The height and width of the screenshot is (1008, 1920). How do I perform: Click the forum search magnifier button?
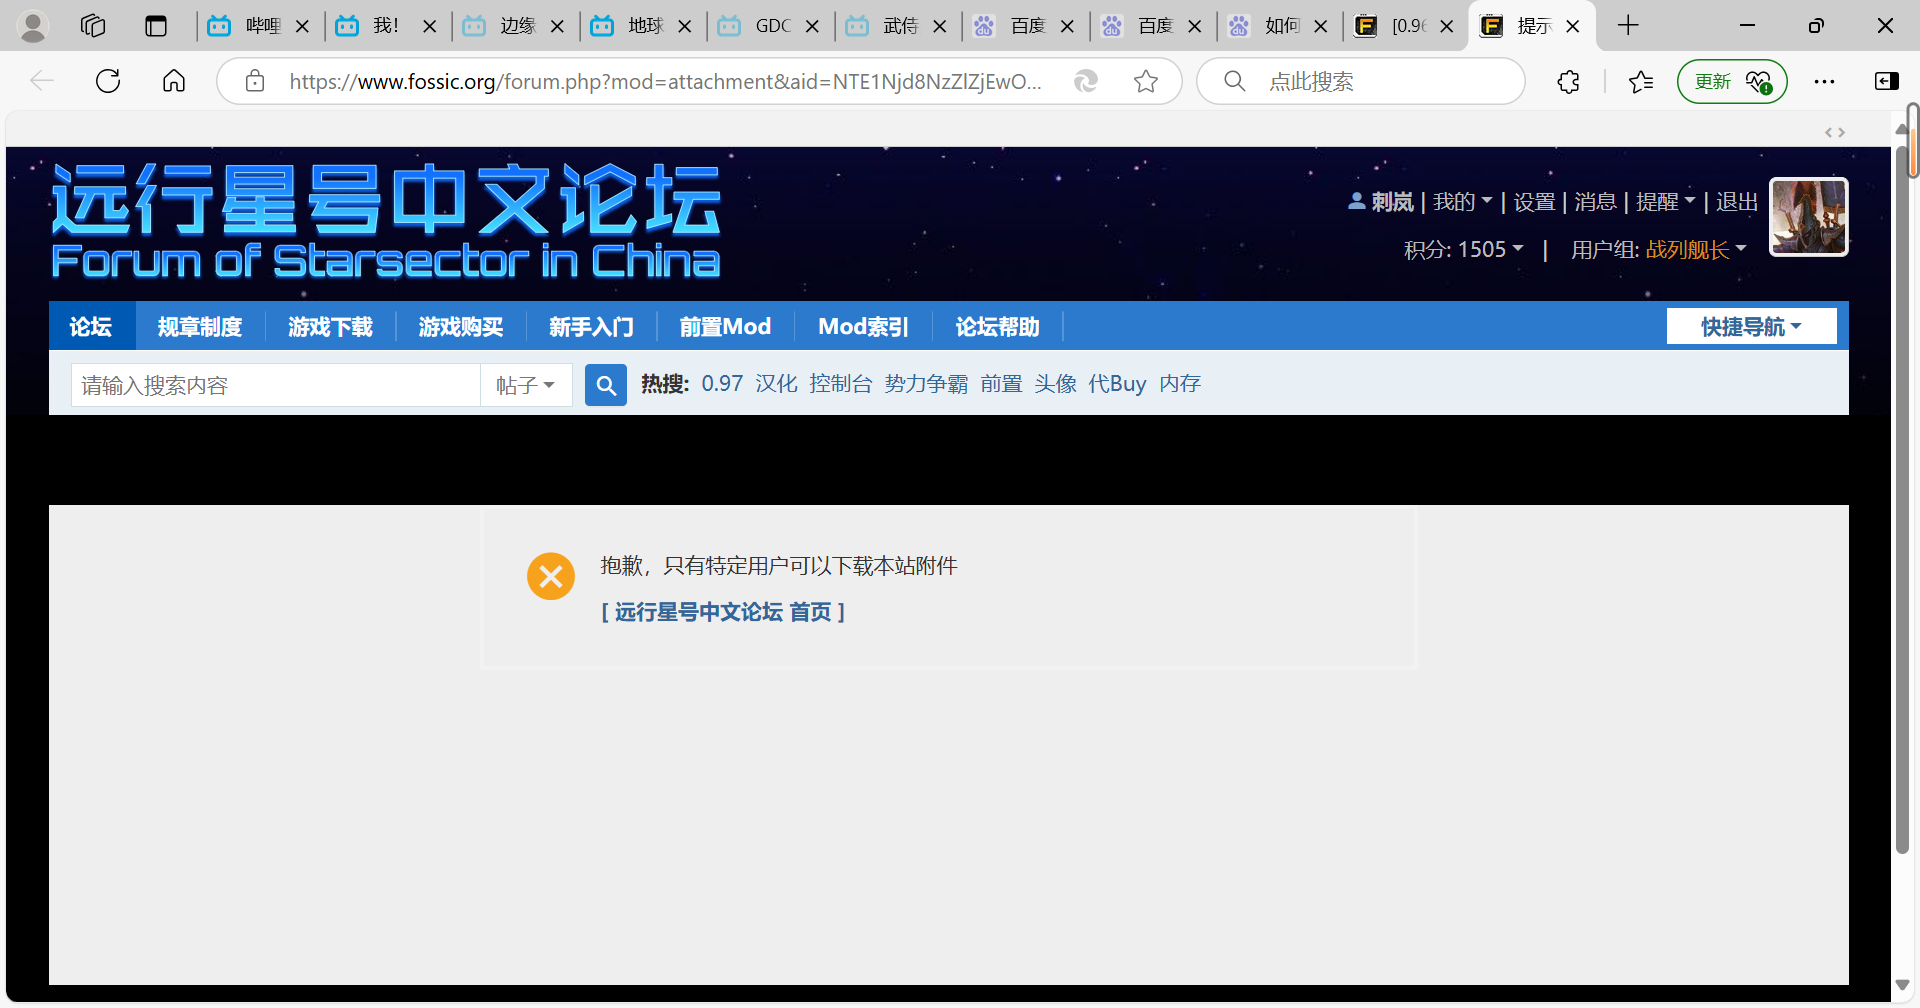(605, 384)
